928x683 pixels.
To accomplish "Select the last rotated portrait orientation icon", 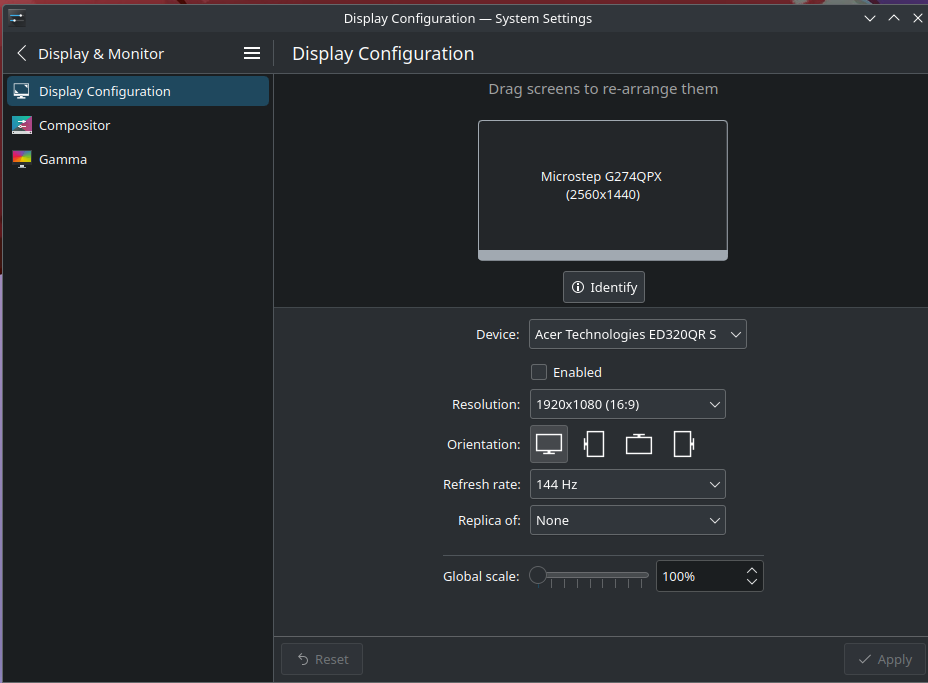I will point(684,444).
